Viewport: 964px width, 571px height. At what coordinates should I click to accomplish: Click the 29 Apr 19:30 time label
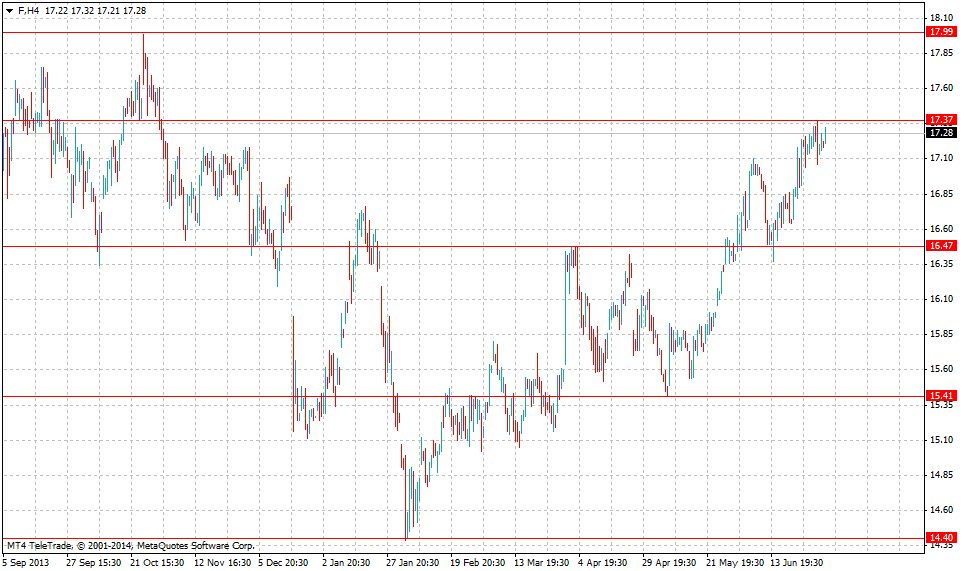click(x=669, y=562)
